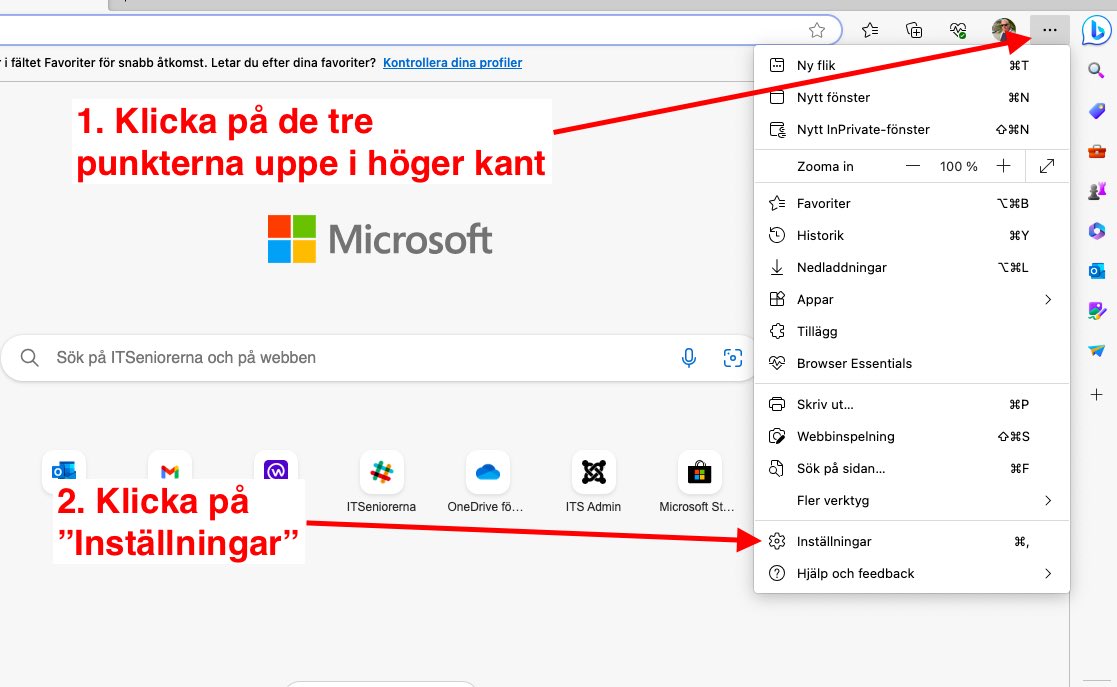Open the sidebar shopping tag icon
Image resolution: width=1117 pixels, height=687 pixels.
[1096, 110]
